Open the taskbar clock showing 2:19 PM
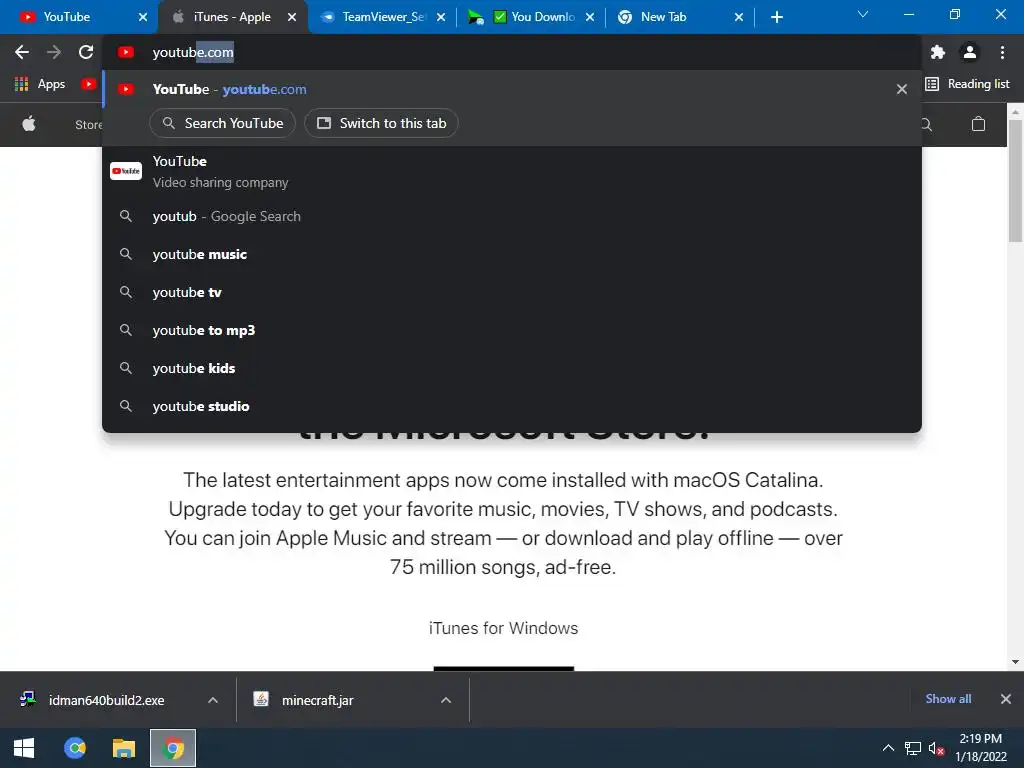Viewport: 1024px width, 768px height. (x=981, y=748)
